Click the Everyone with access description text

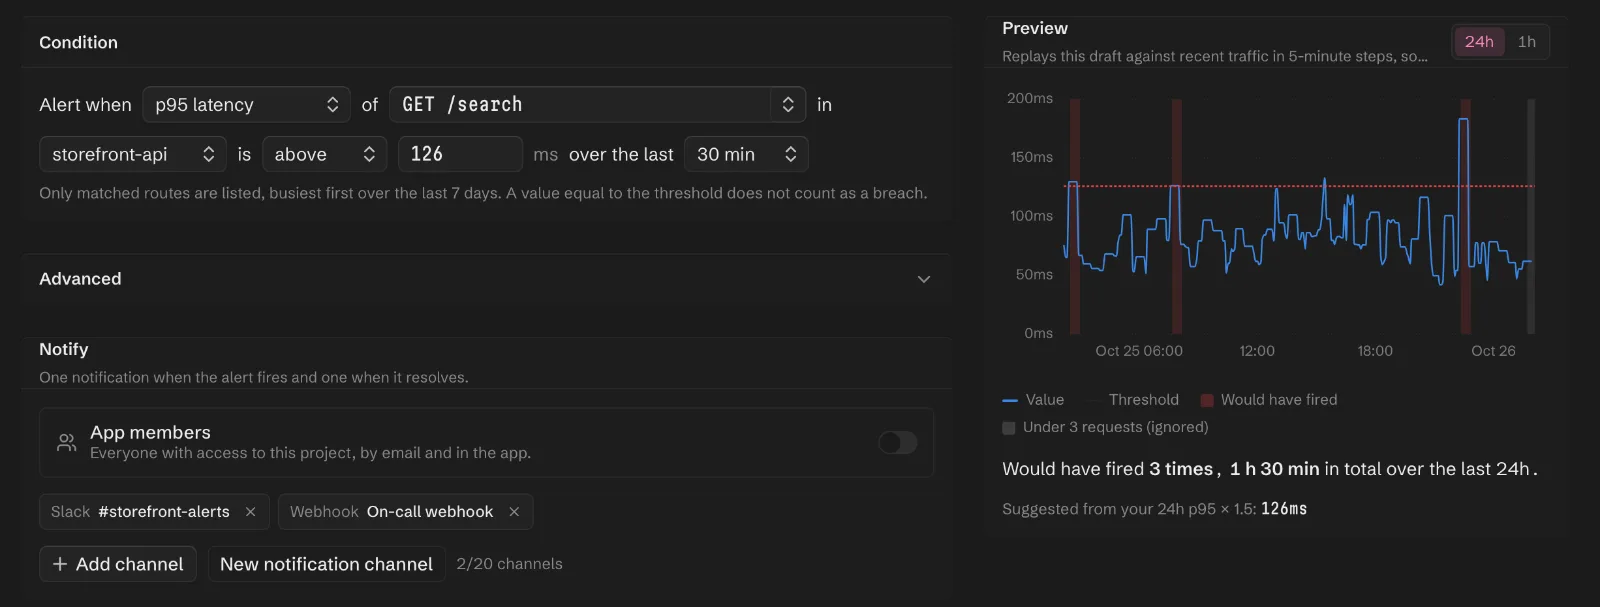[x=310, y=453]
